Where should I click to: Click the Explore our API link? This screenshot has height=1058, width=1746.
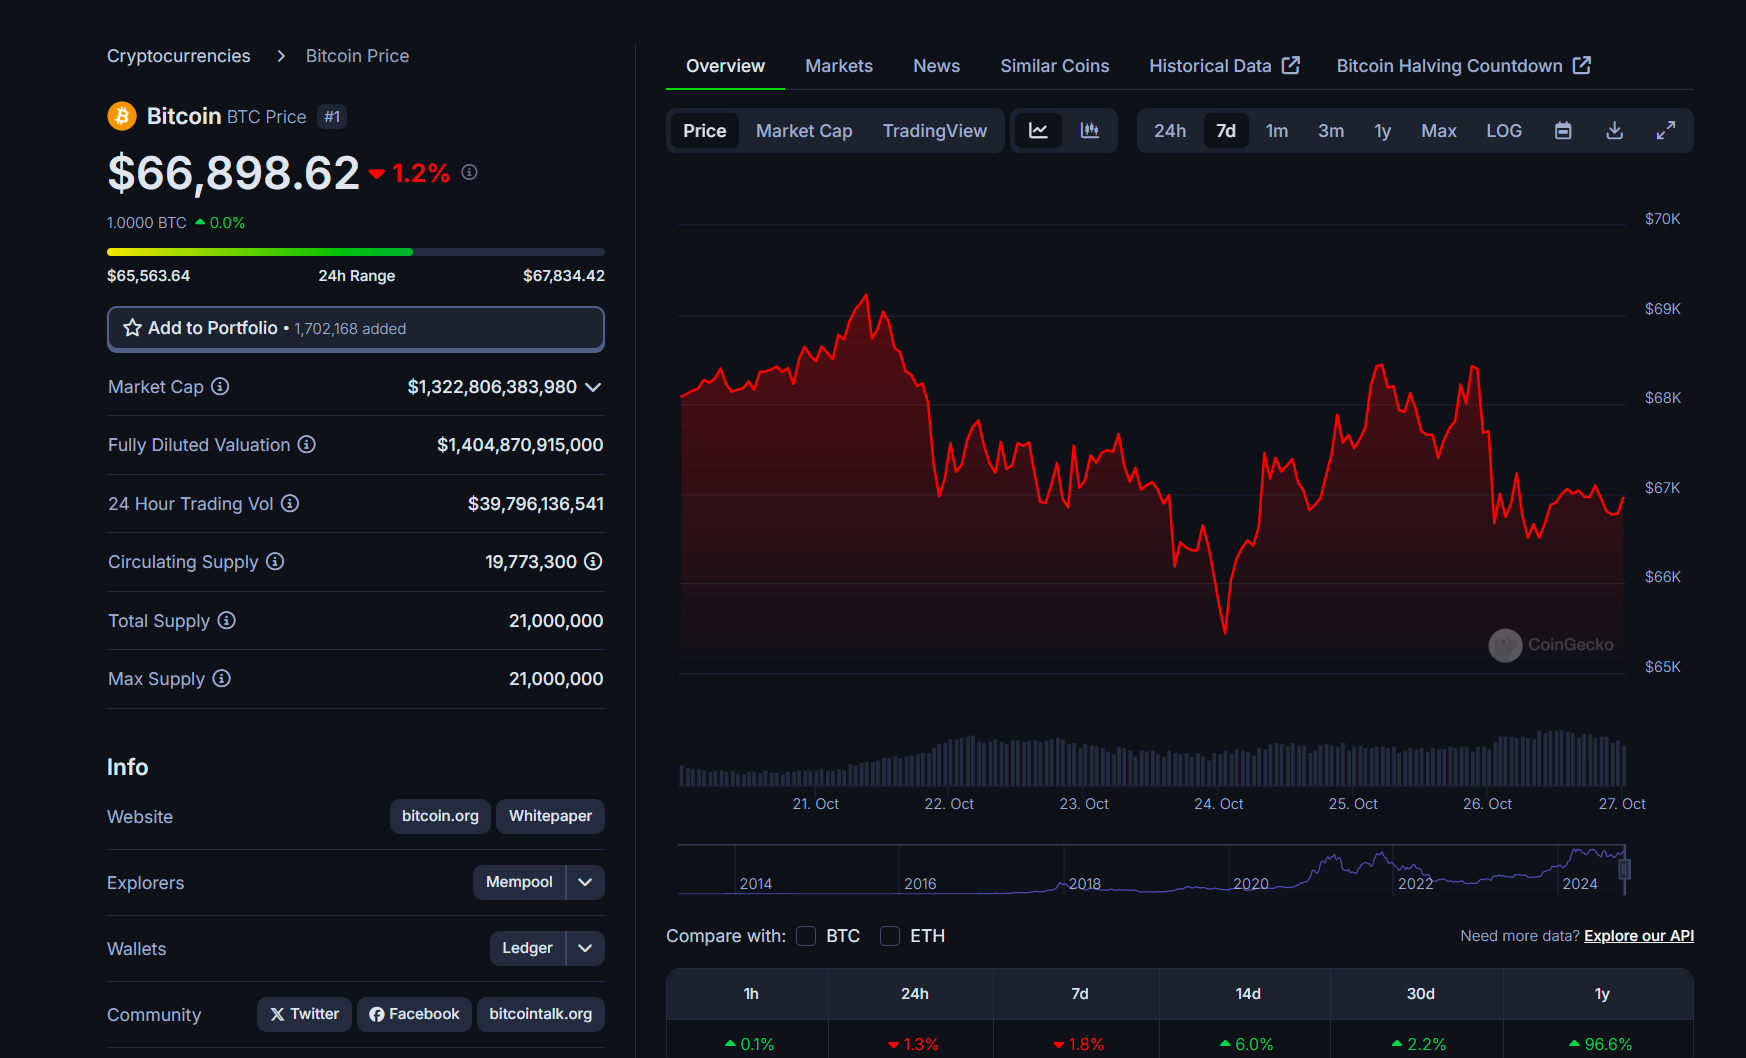[1638, 936]
